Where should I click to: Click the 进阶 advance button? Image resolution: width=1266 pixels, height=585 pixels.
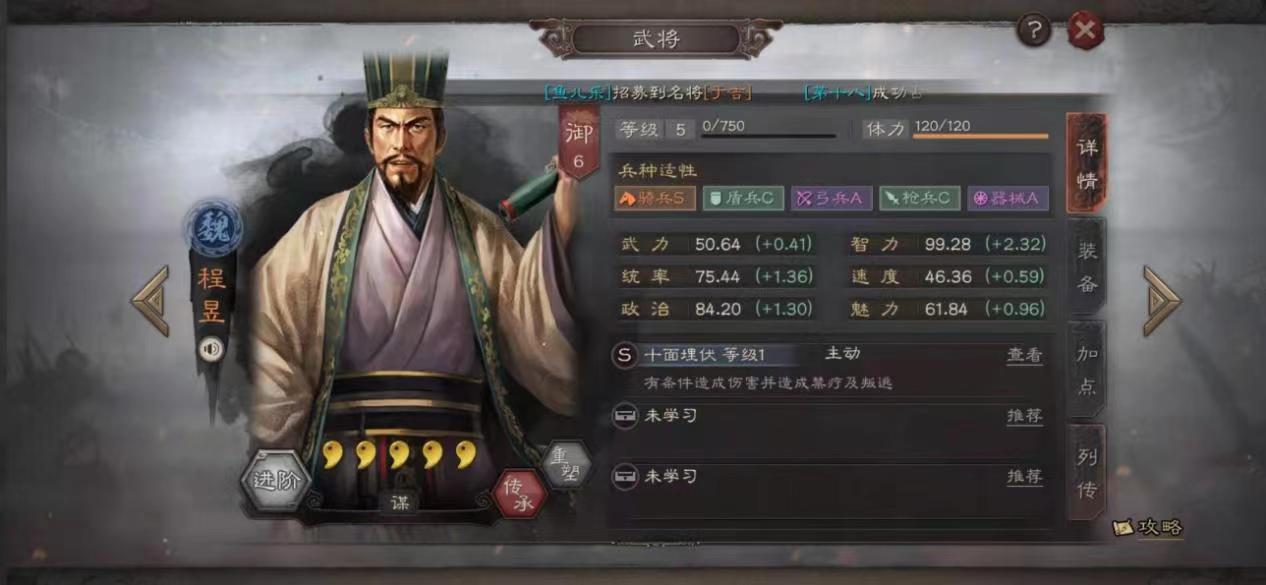[277, 481]
